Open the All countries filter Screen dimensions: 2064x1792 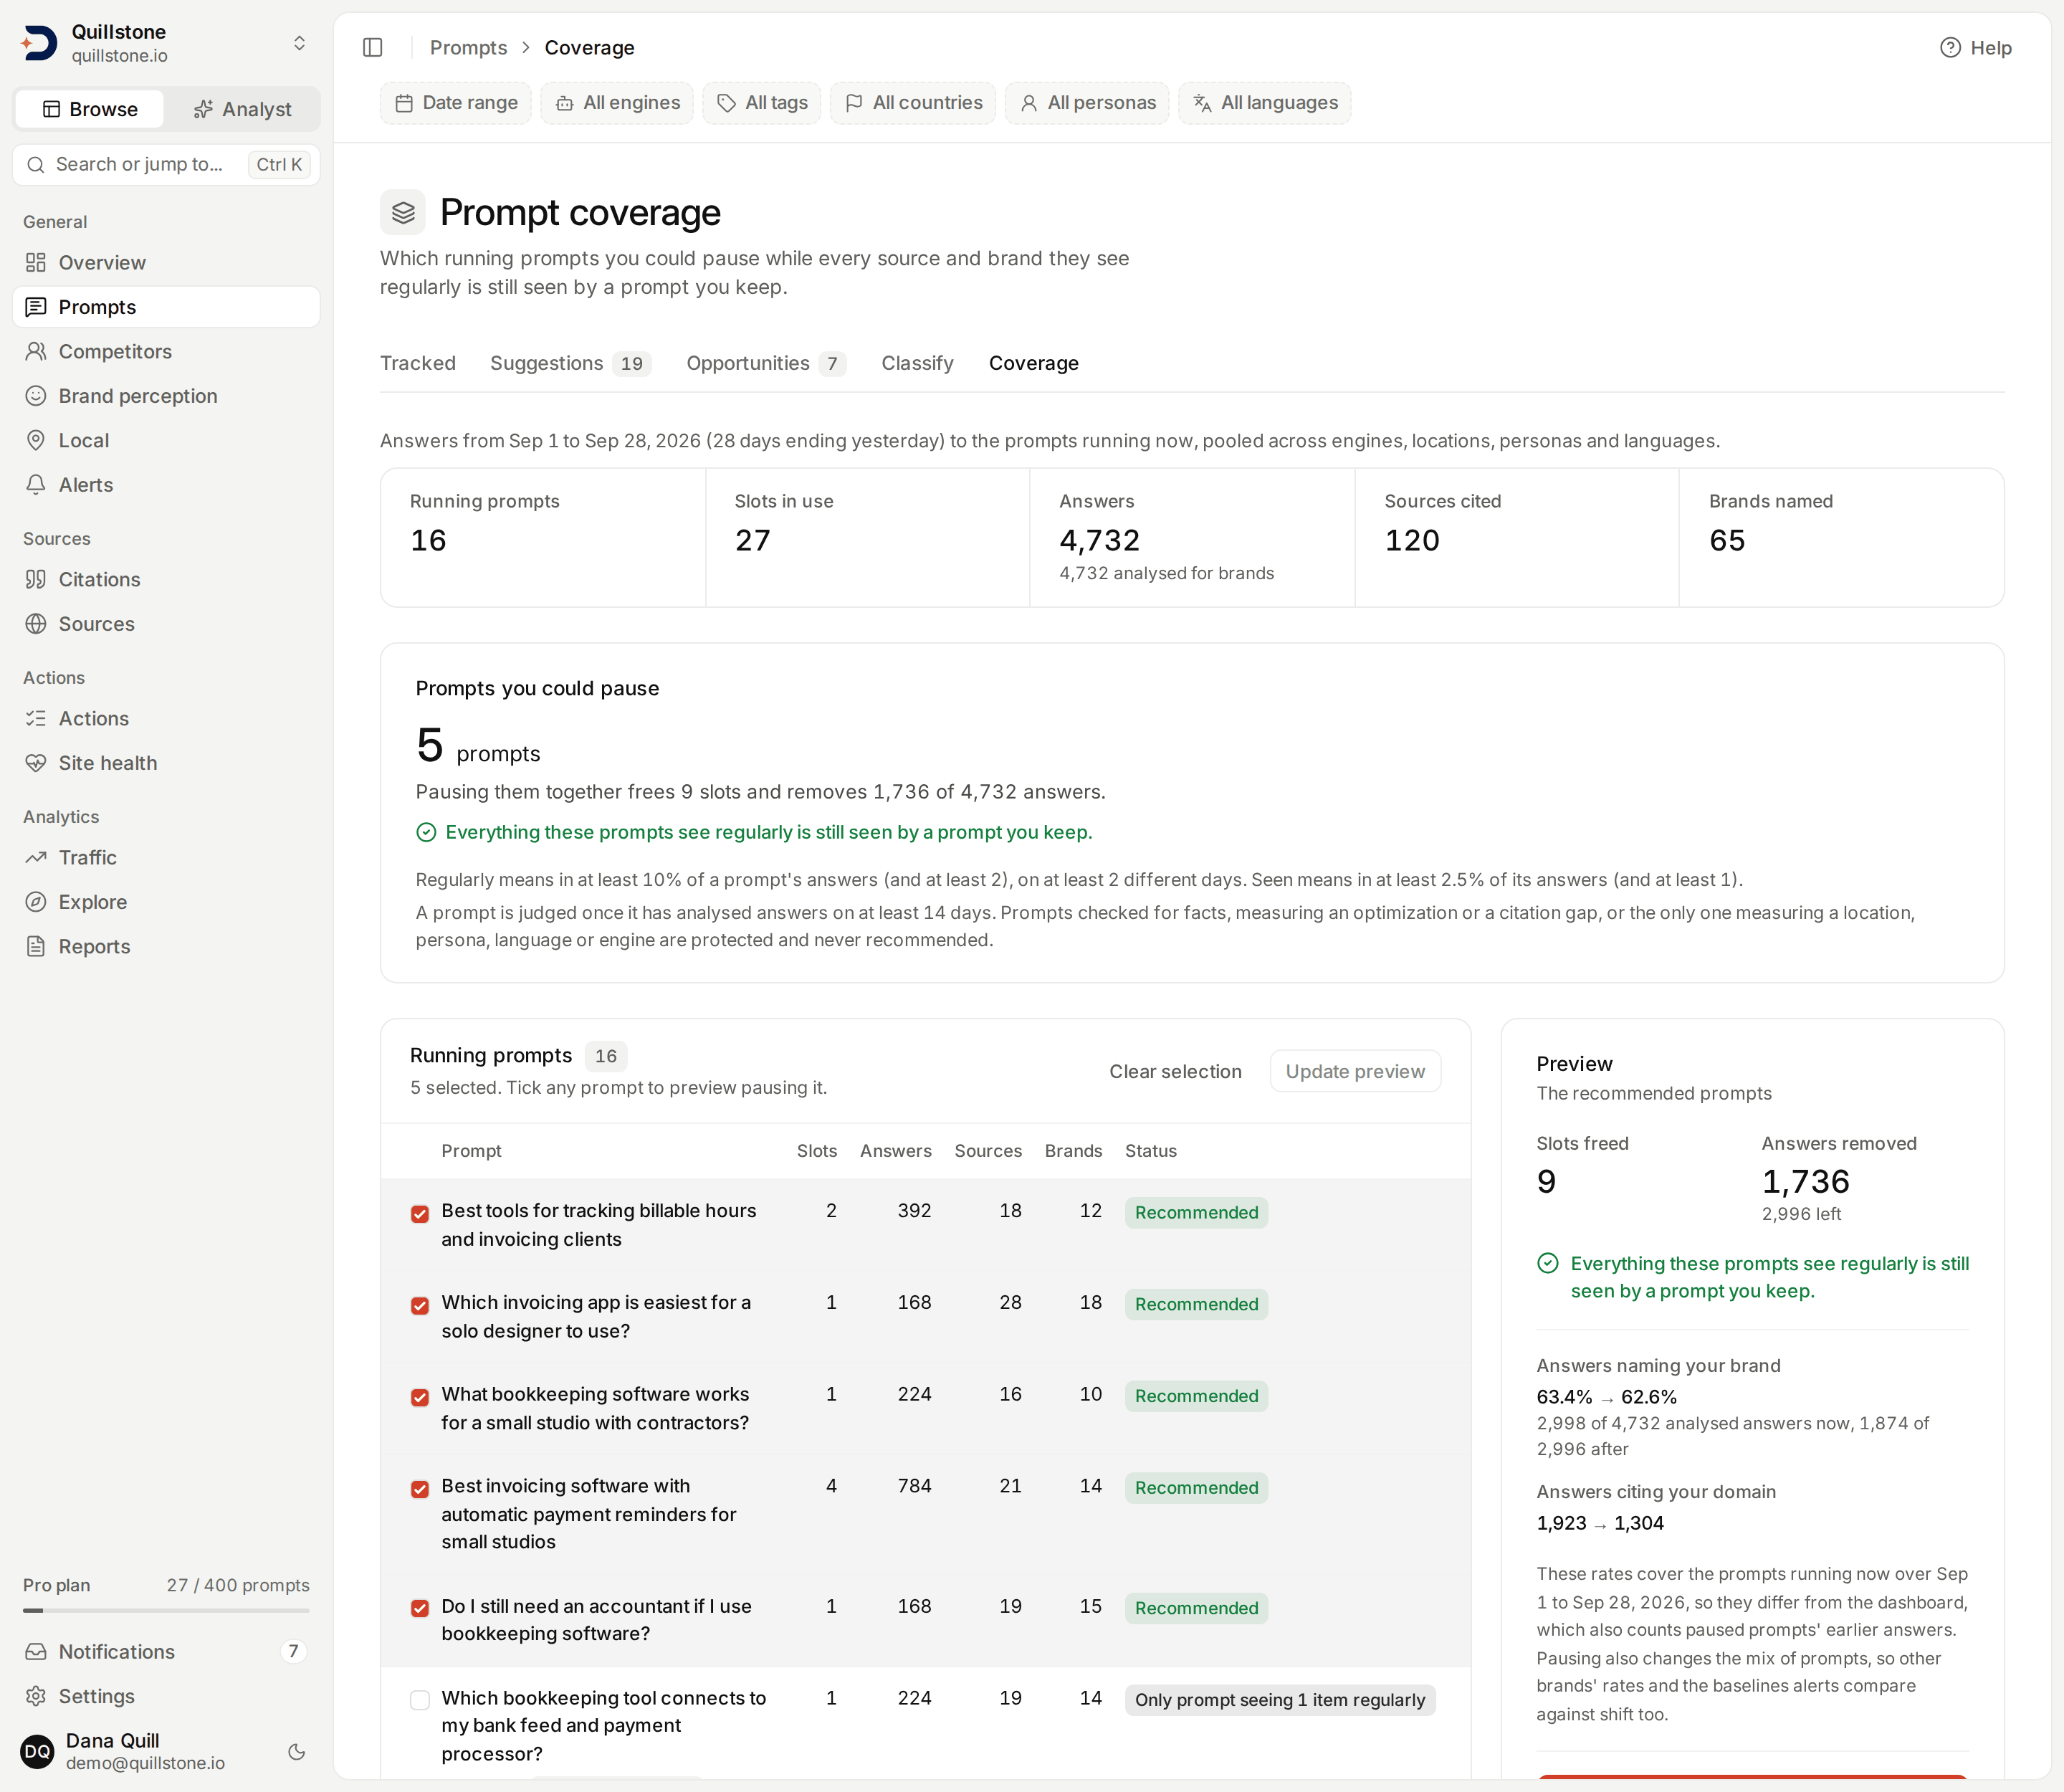pyautogui.click(x=913, y=103)
